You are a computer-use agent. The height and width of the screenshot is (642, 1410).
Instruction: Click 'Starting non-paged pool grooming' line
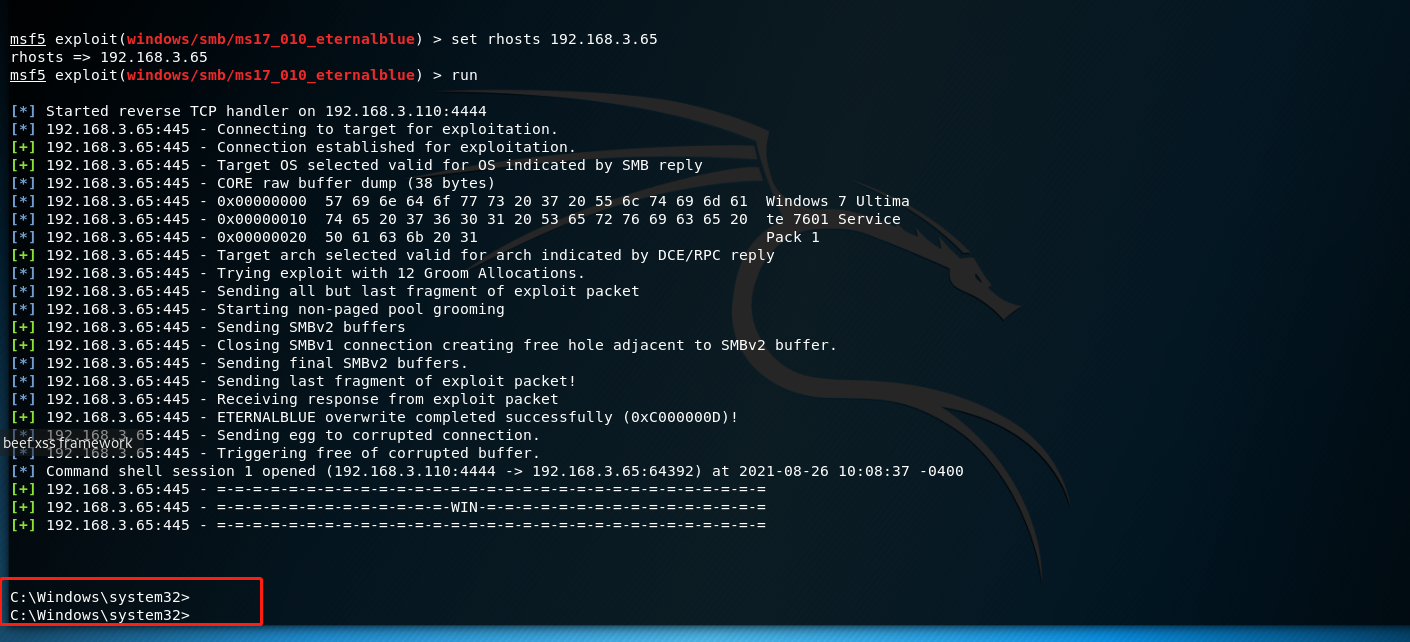point(258,309)
